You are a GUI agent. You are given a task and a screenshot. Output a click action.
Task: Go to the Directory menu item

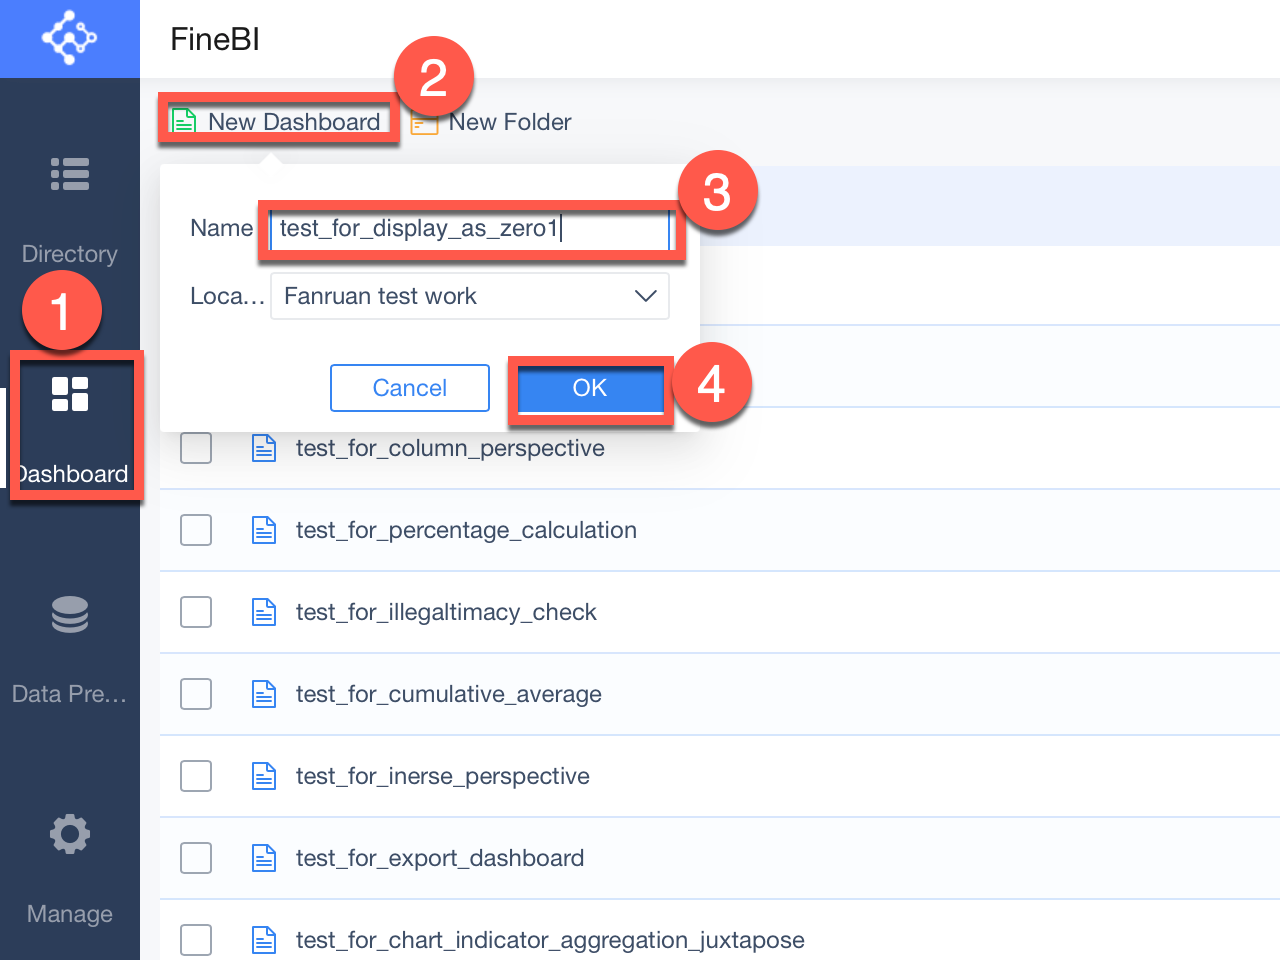point(69,253)
